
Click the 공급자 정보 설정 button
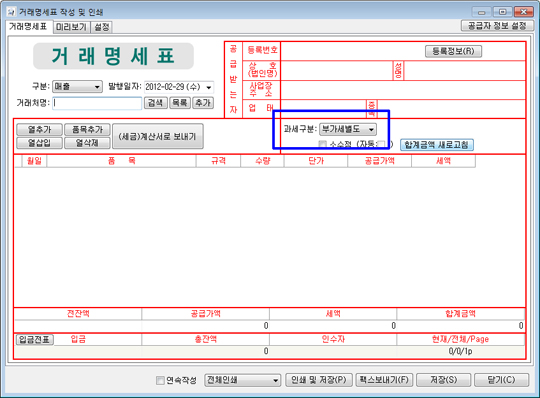[x=497, y=25]
